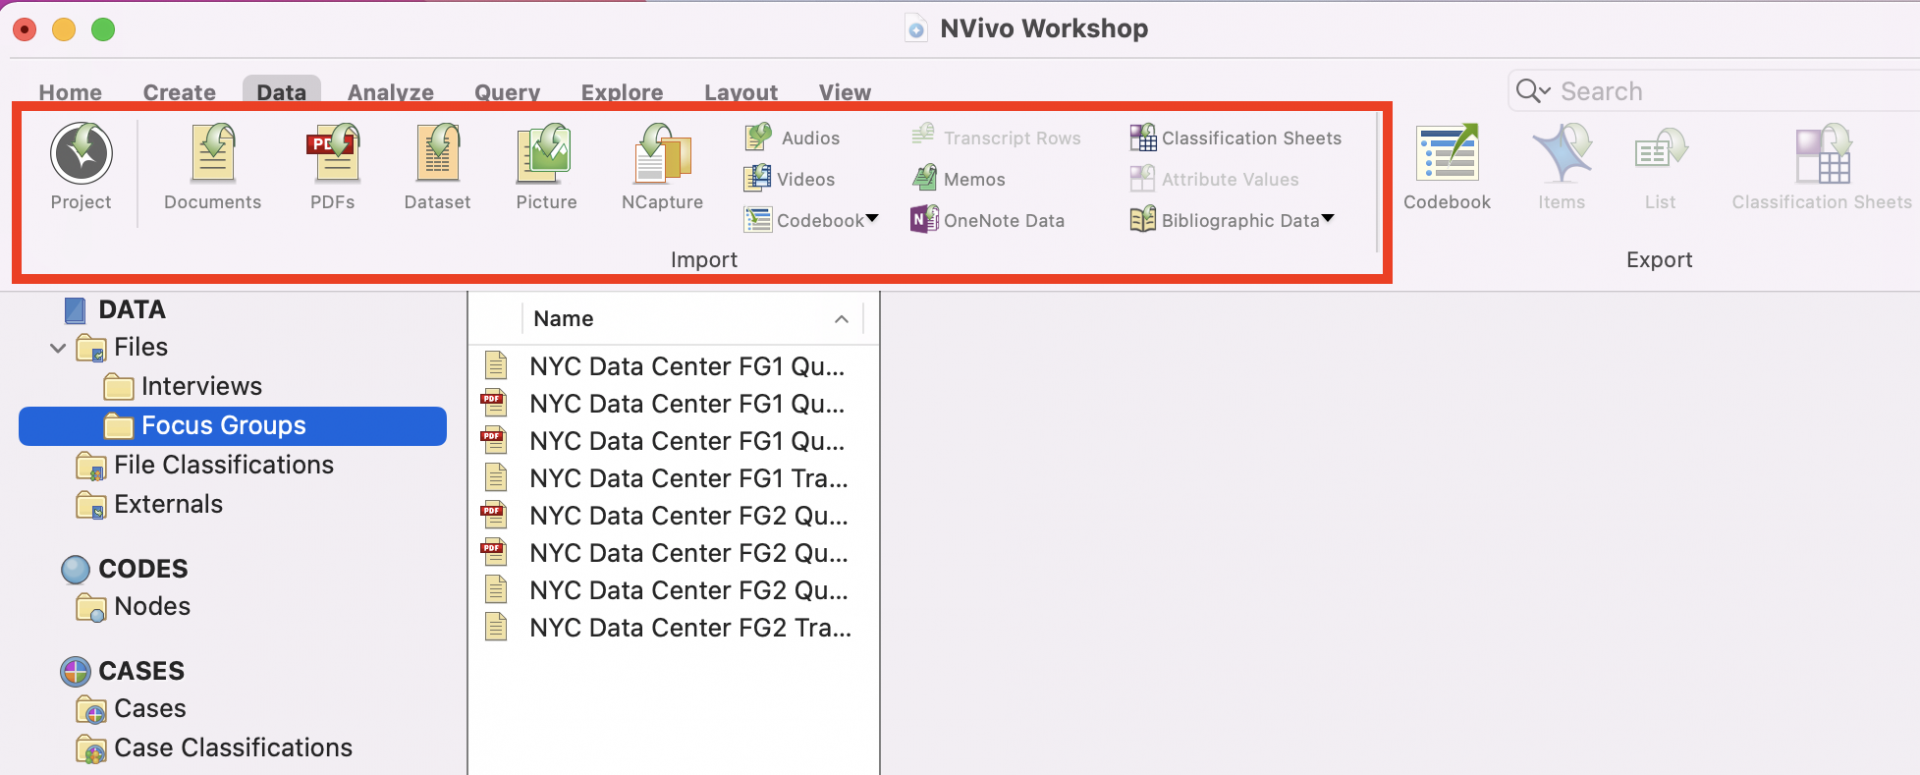Click in the Search field
The width and height of the screenshot is (1920, 775).
(1714, 91)
